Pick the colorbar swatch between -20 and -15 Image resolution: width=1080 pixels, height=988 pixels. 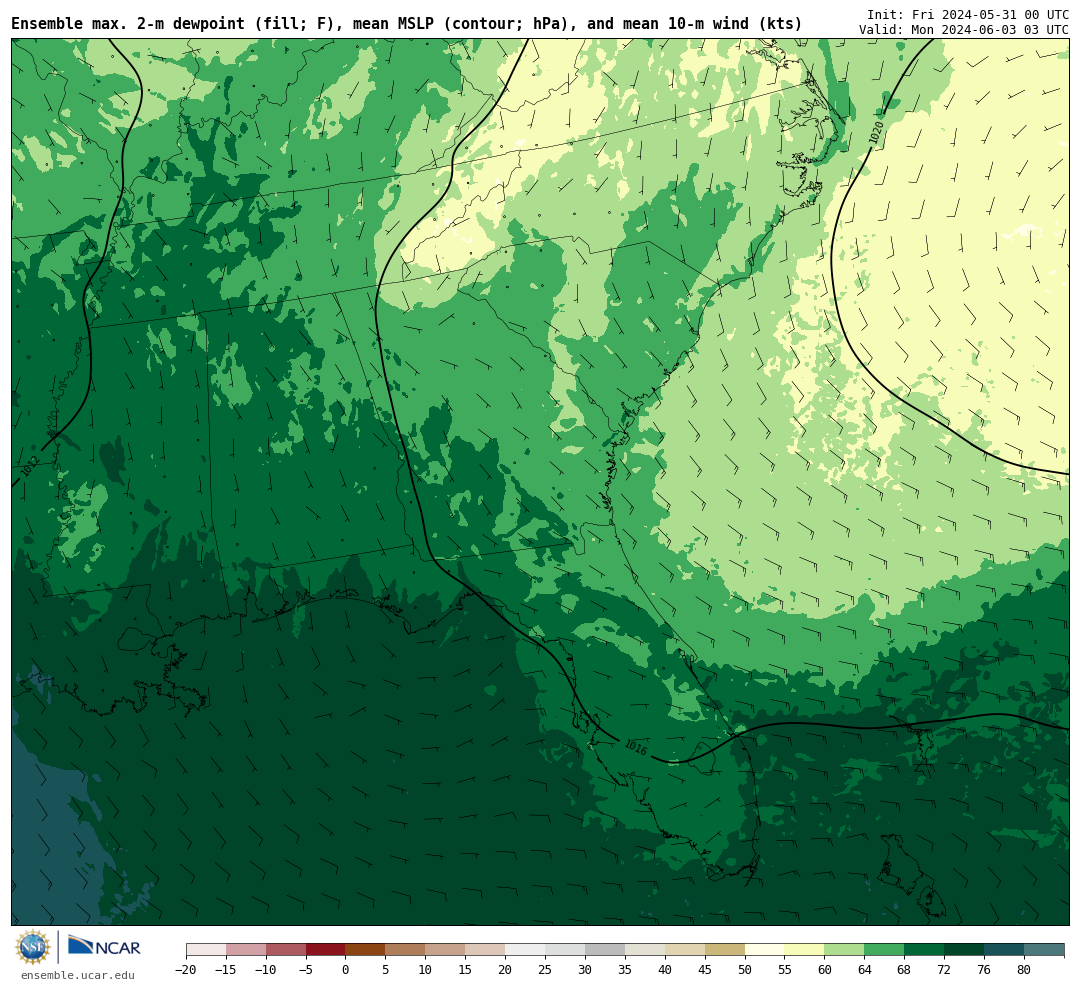click(x=206, y=950)
